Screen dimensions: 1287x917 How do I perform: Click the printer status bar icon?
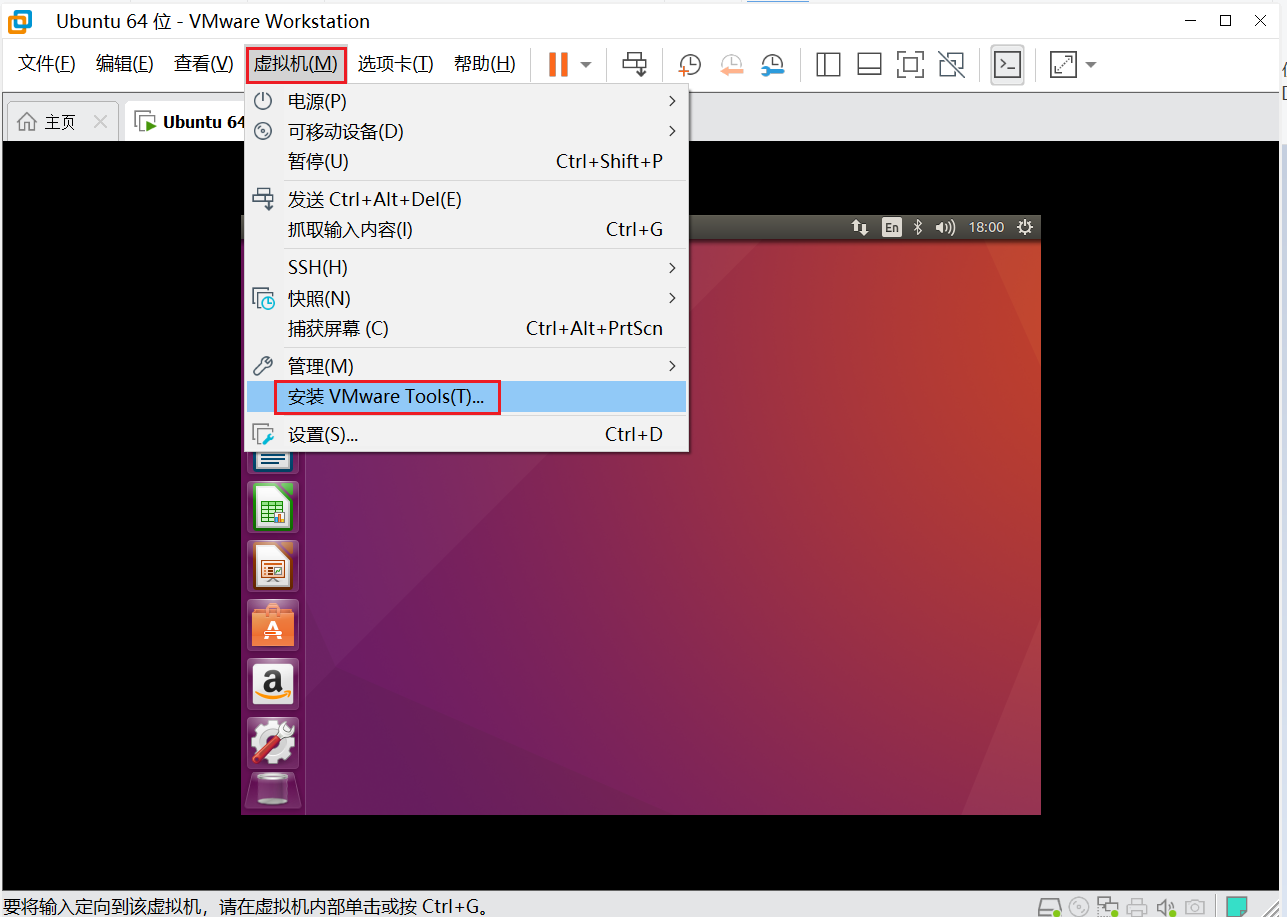click(1137, 907)
